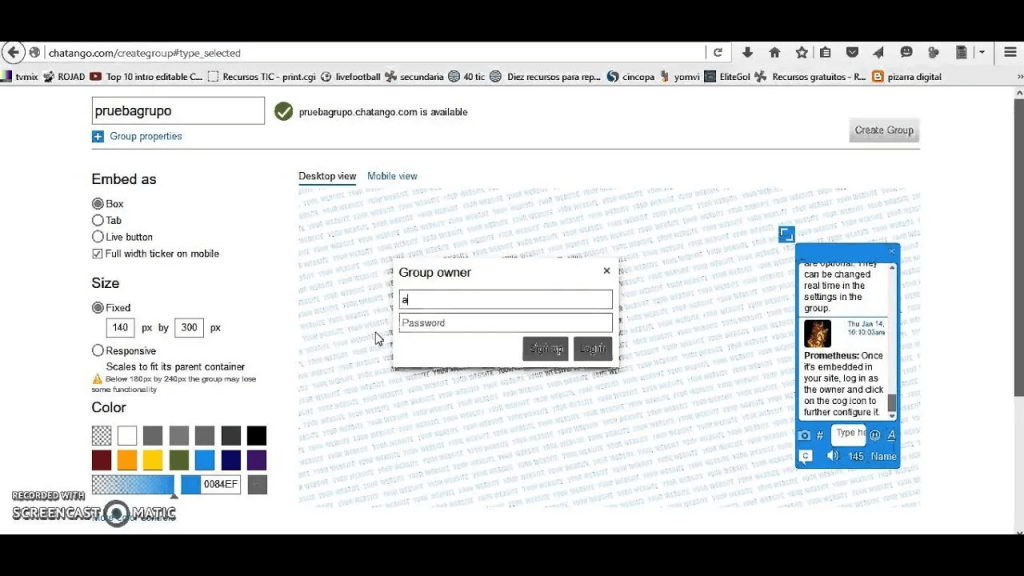Open the bookmarks list clipboard icon
This screenshot has width=1024, height=576.
(825, 53)
